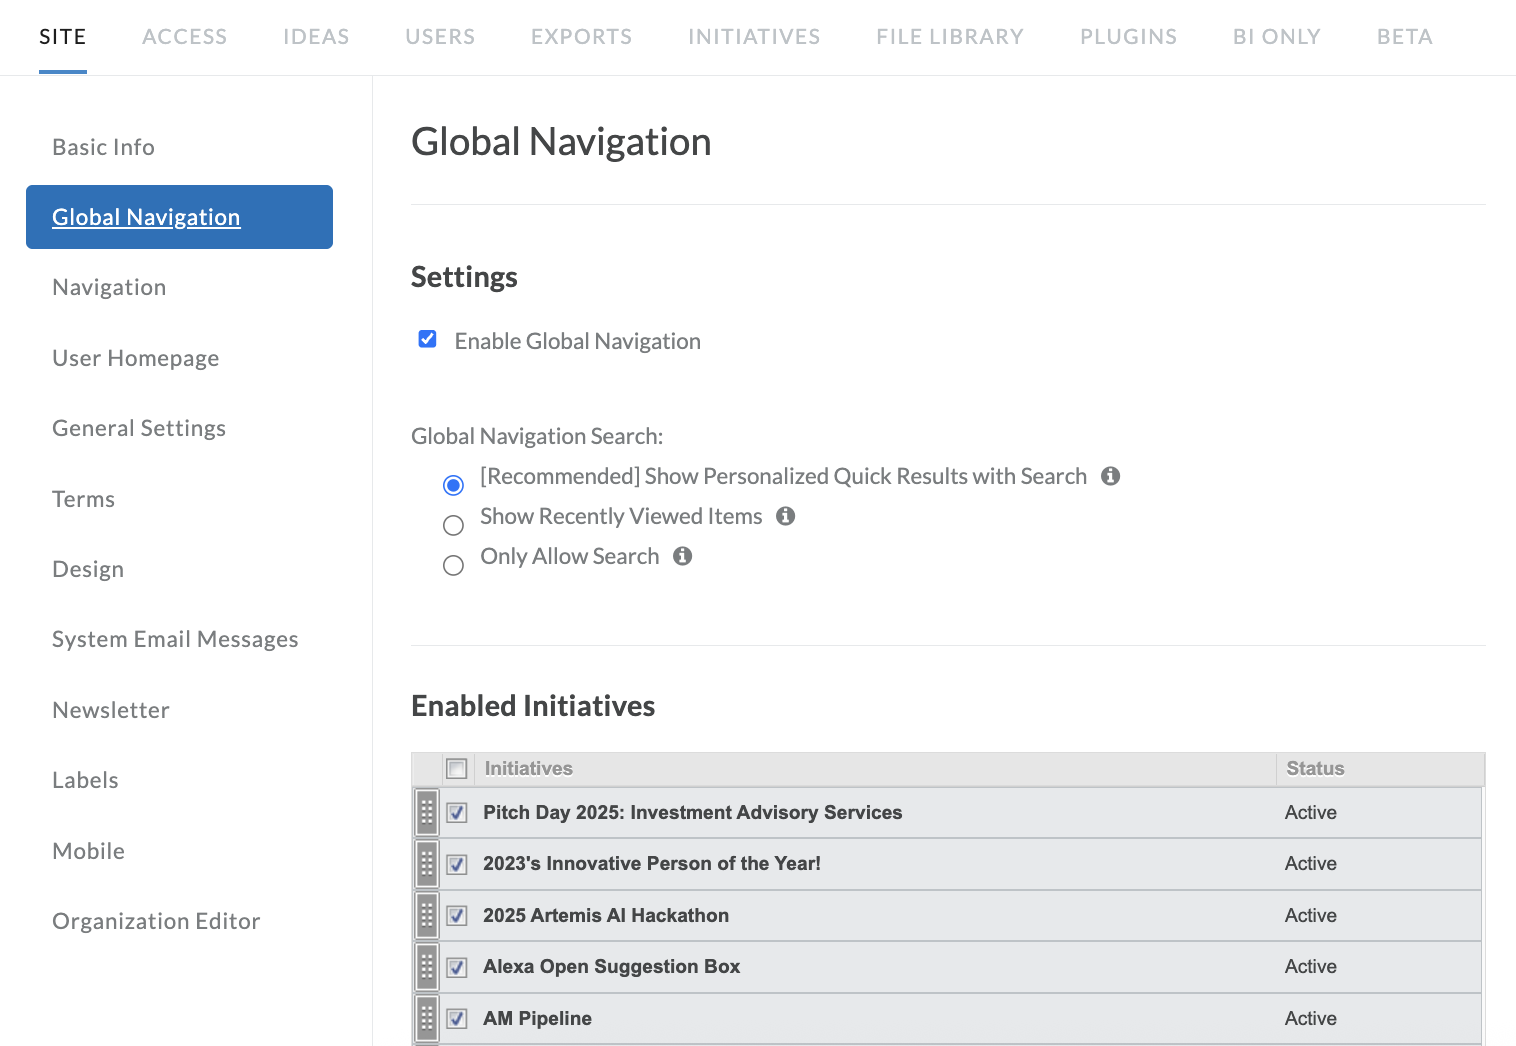
Task: Grab drag handle for Pitch Day 2025 row
Action: (x=427, y=812)
